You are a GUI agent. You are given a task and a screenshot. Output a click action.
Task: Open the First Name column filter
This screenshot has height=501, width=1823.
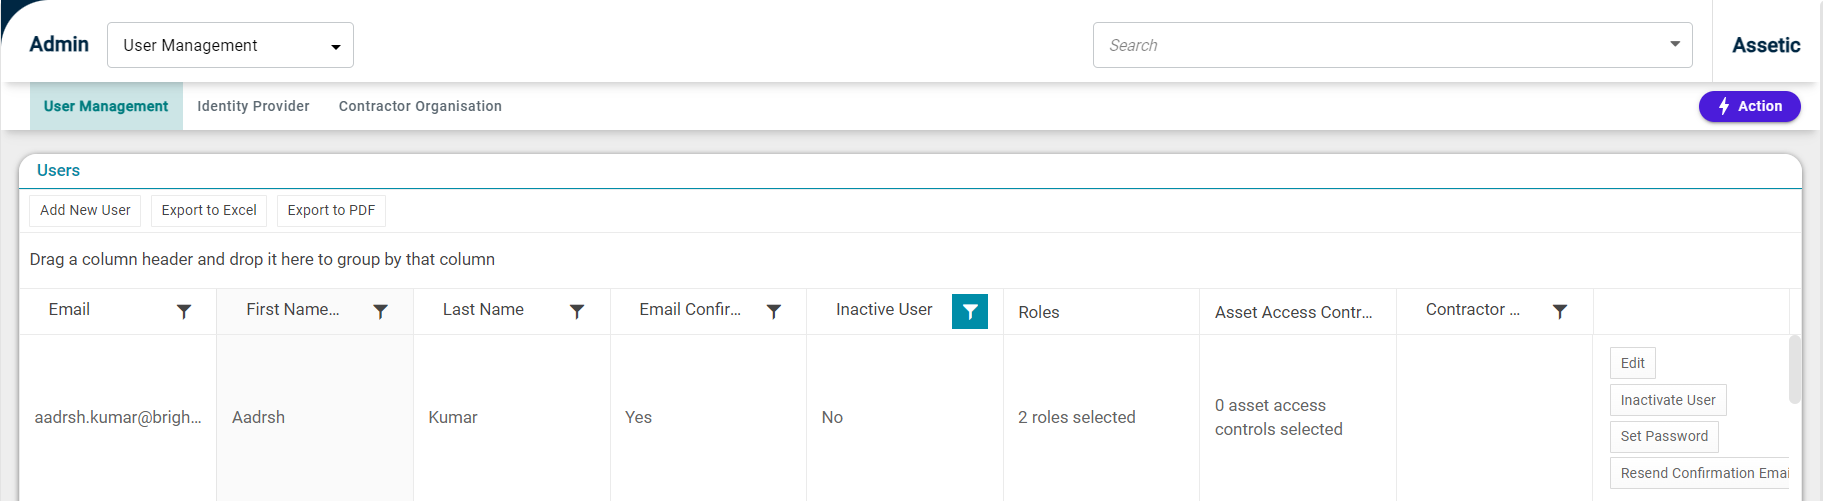click(380, 312)
